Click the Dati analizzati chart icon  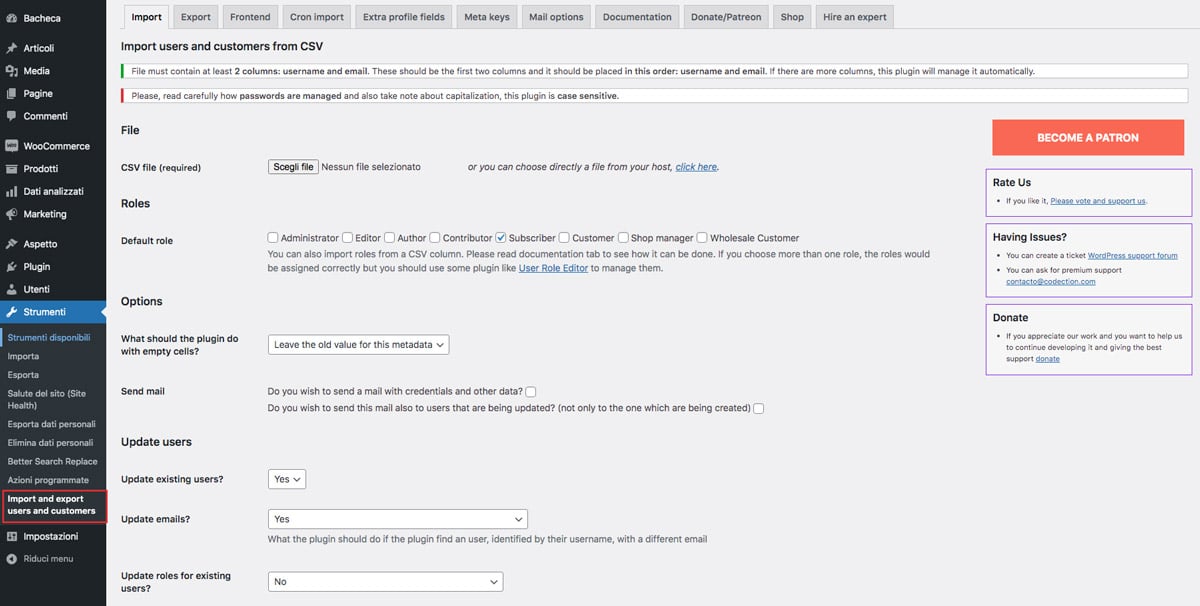pyautogui.click(x=11, y=191)
